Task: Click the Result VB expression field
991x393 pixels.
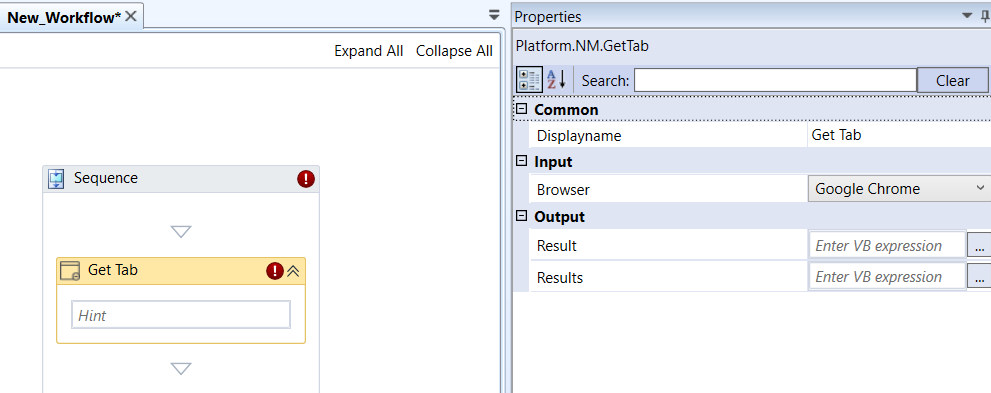Action: (x=887, y=245)
